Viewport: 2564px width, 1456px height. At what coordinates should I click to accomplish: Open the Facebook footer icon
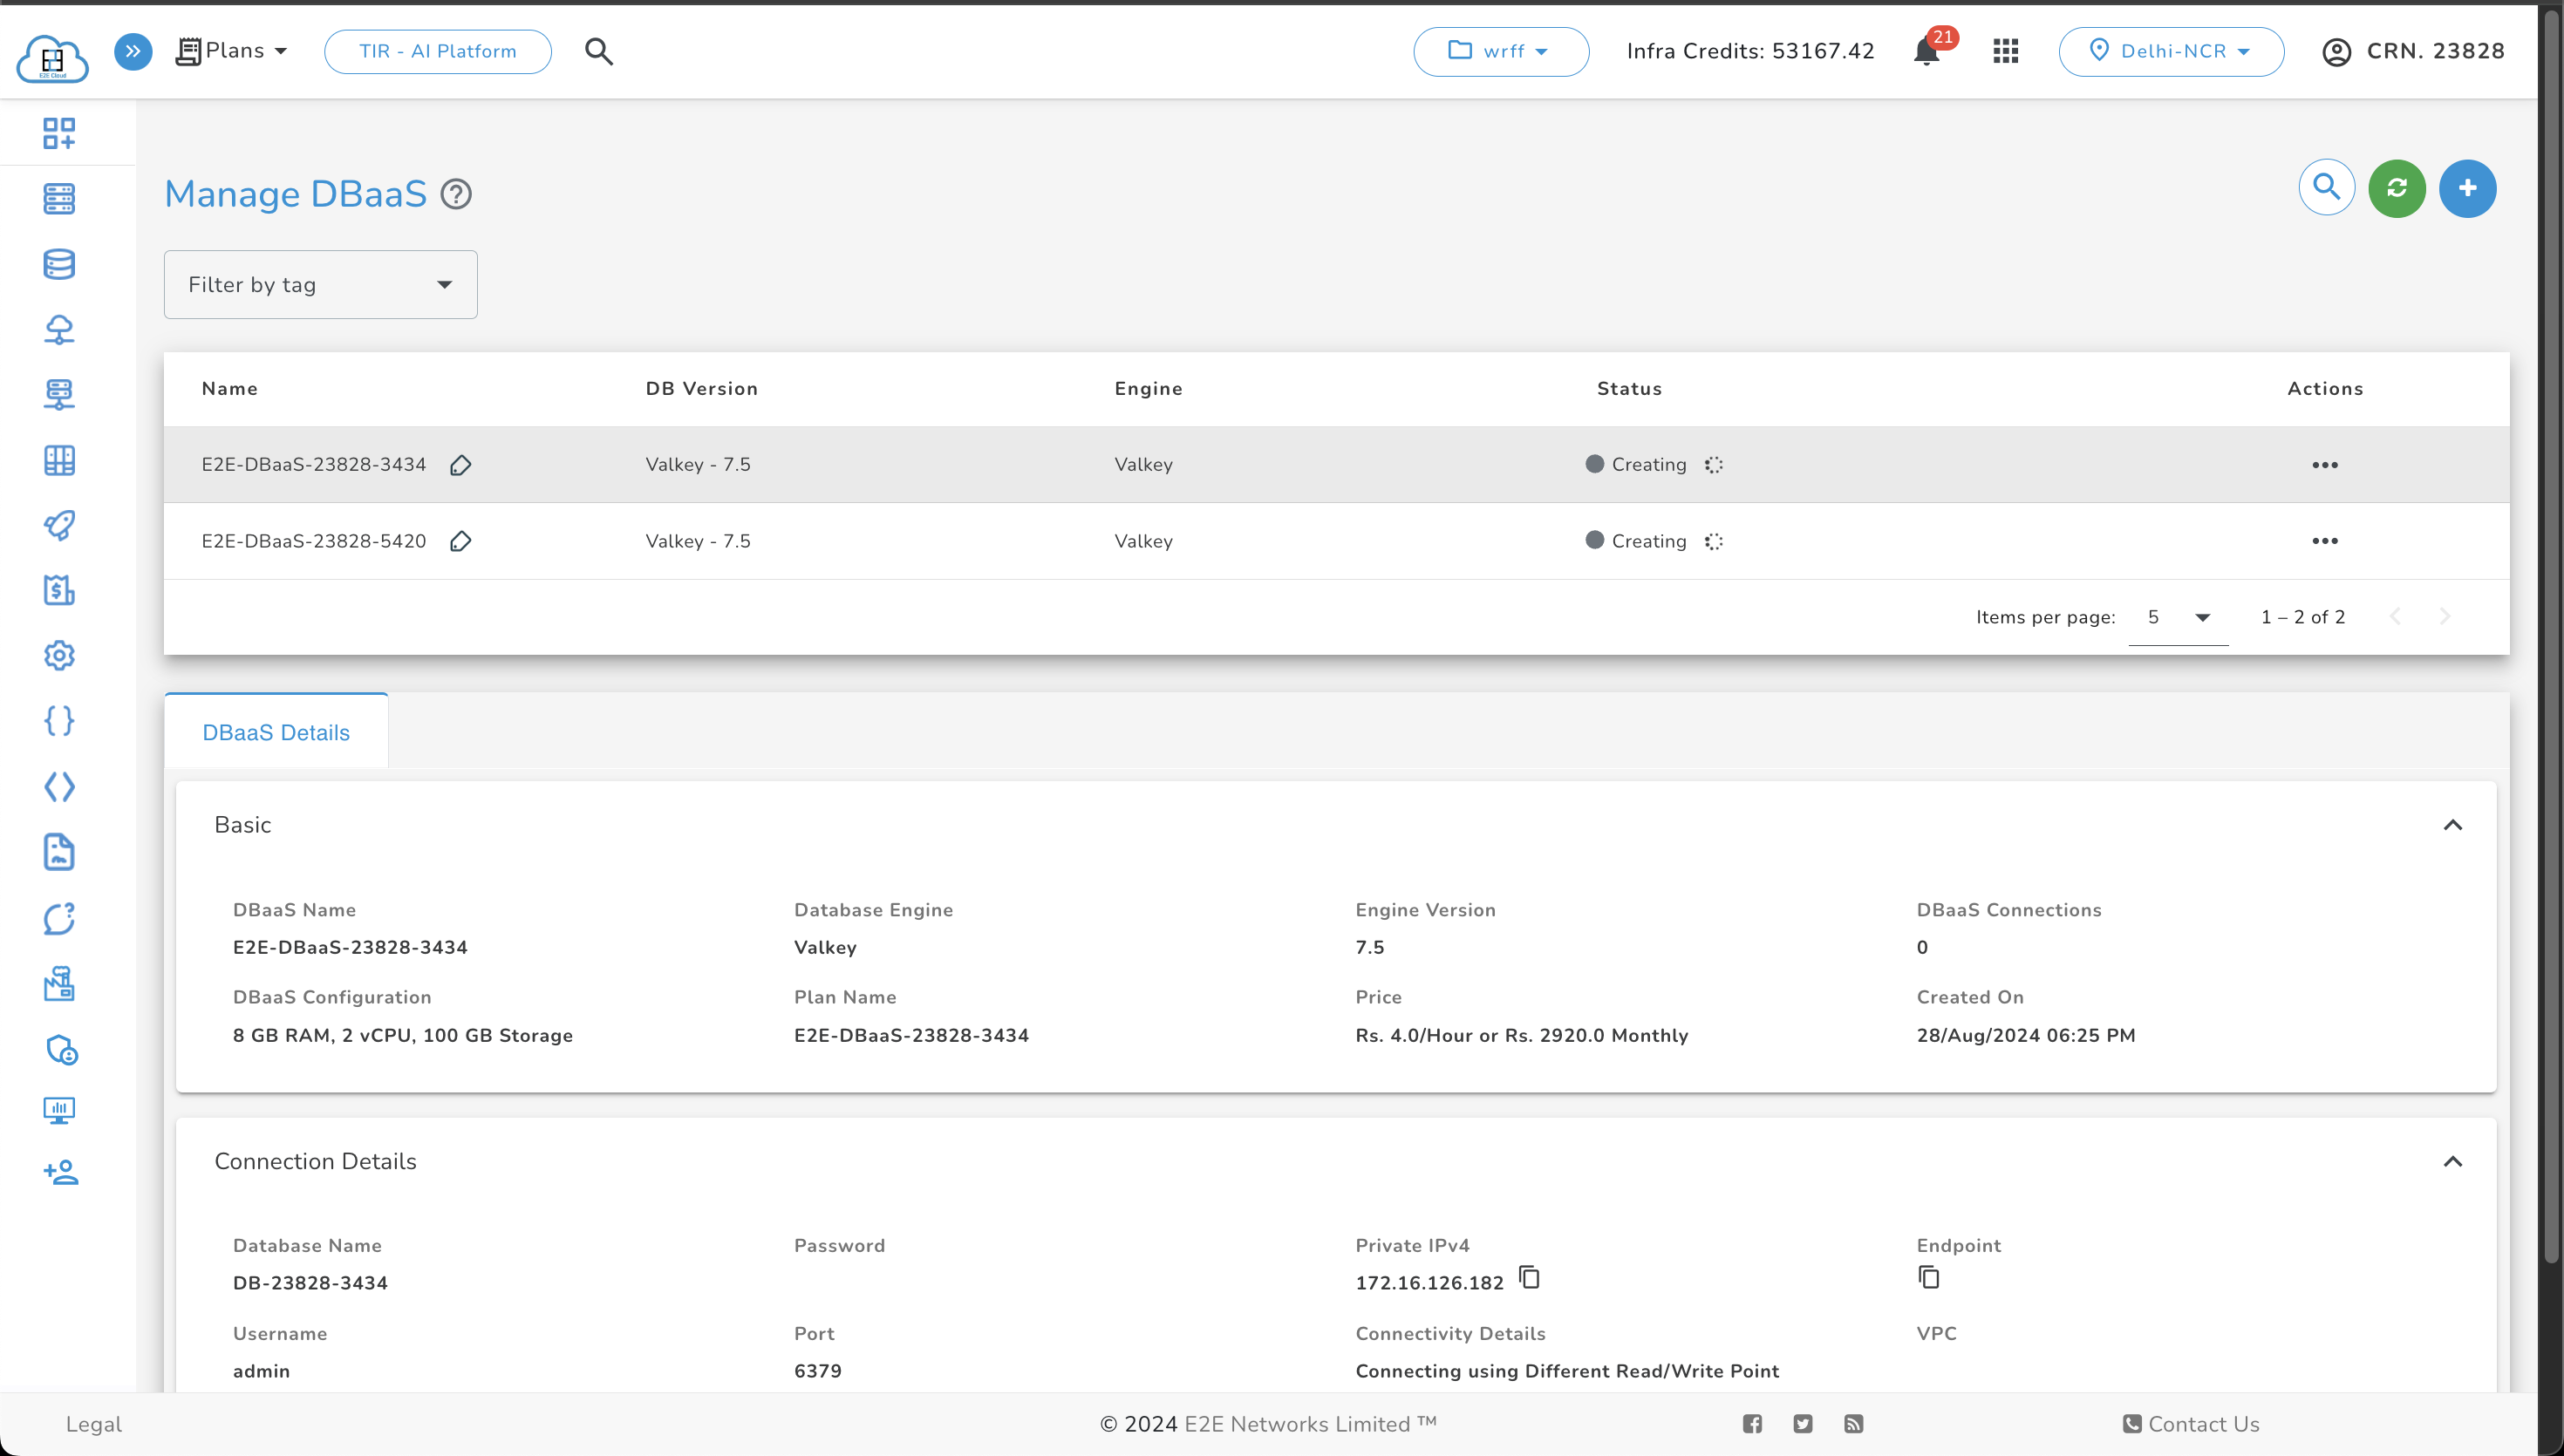click(x=1752, y=1424)
